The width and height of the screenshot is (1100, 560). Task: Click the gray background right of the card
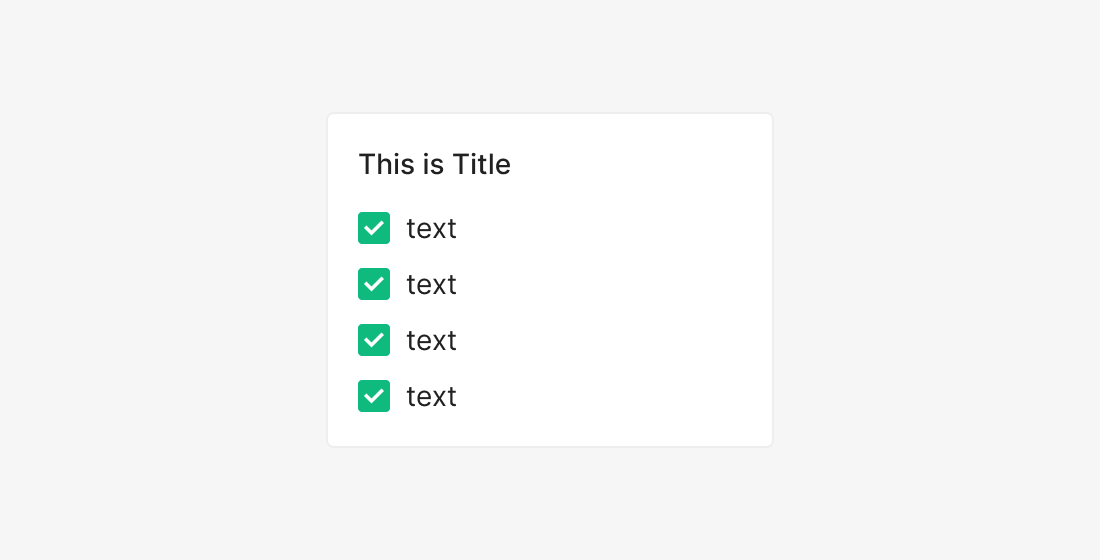pos(940,280)
